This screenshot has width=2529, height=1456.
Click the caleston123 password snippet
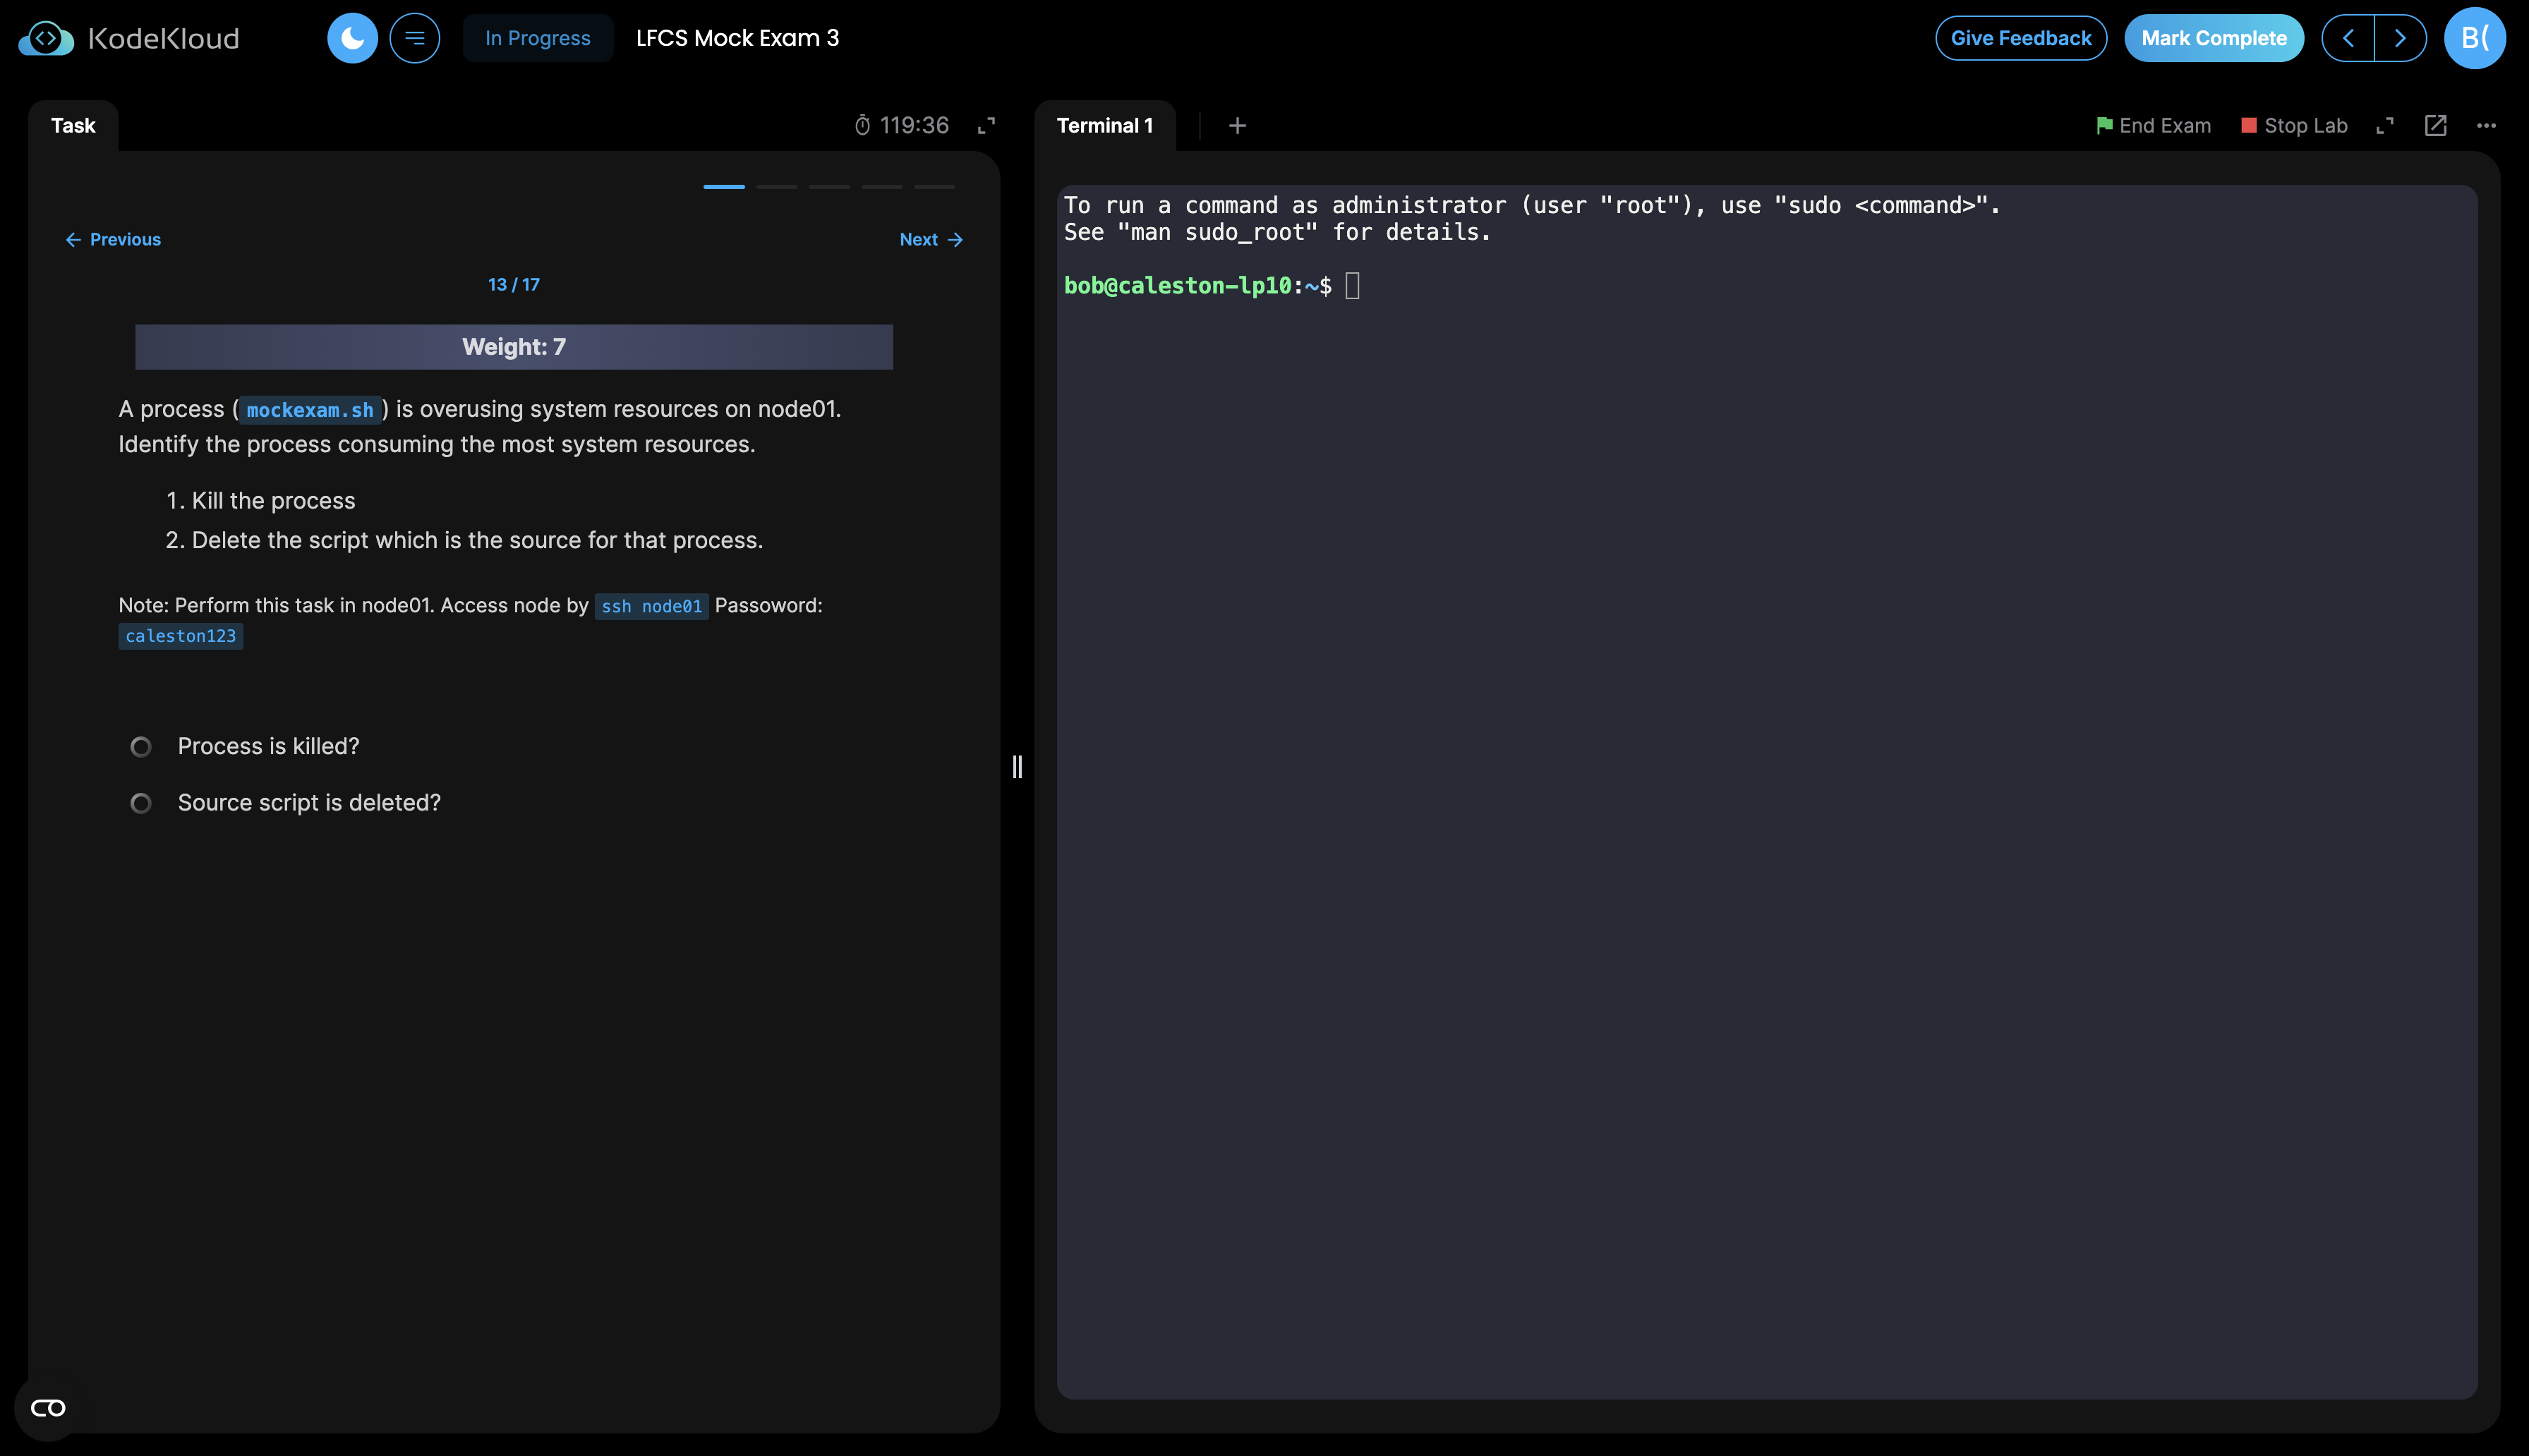click(x=181, y=636)
